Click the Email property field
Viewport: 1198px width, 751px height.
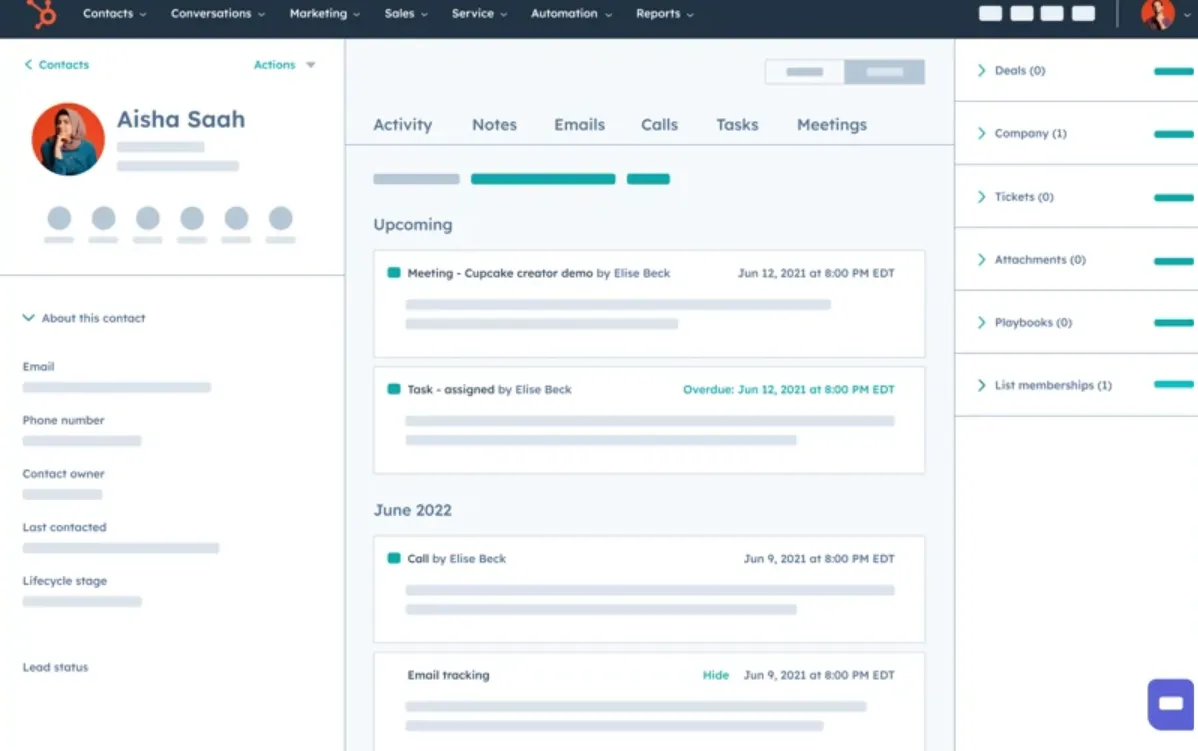(x=116, y=387)
